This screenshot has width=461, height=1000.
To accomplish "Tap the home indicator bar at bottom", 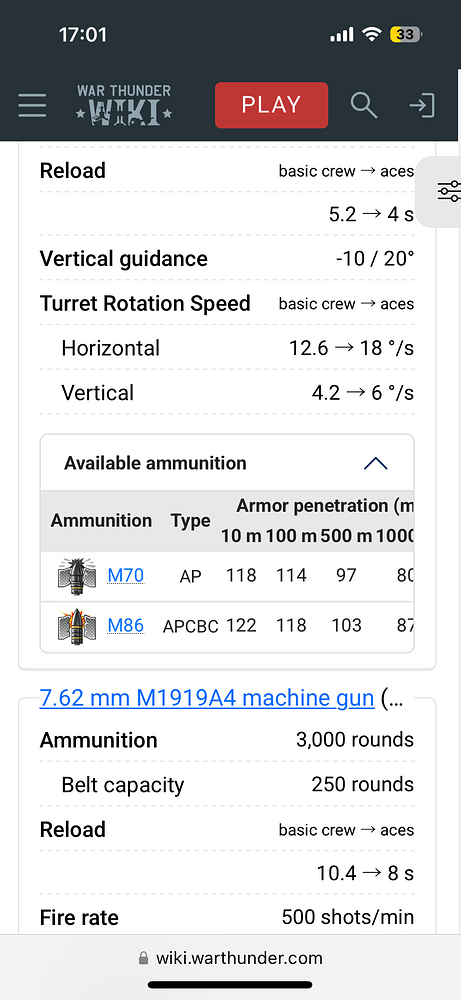I will (x=230, y=985).
